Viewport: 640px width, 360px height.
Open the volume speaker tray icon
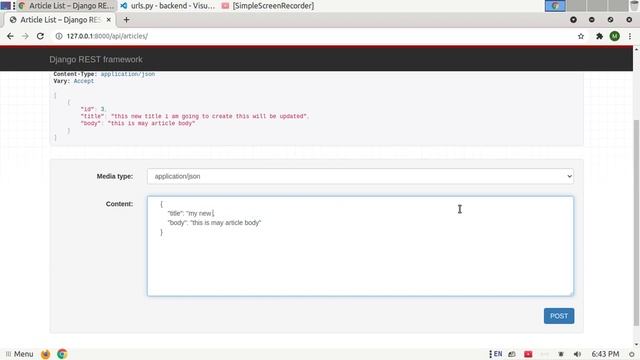click(577, 354)
